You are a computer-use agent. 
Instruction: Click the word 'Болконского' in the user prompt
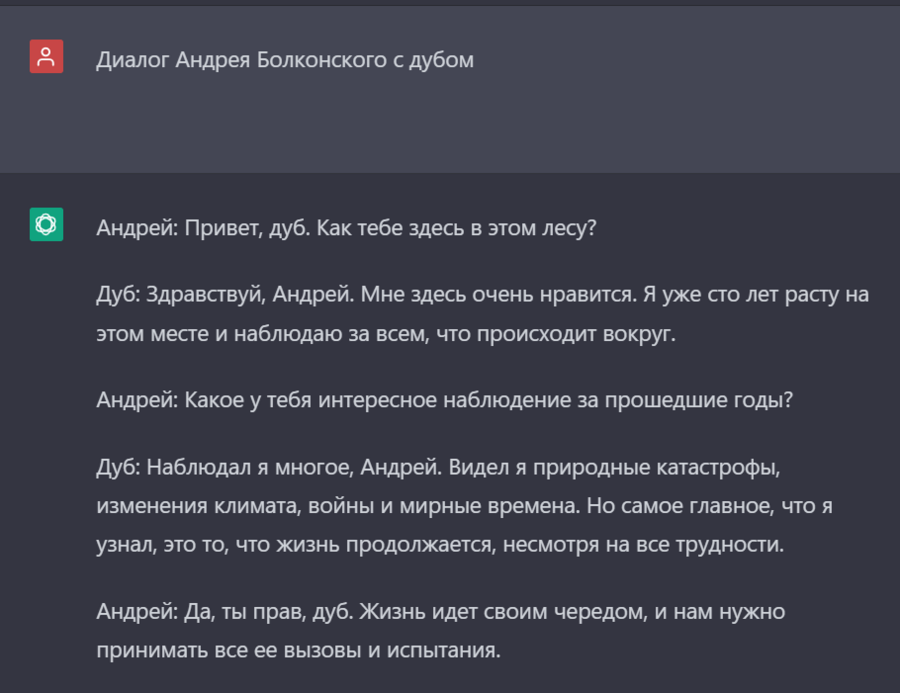pyautogui.click(x=321, y=60)
